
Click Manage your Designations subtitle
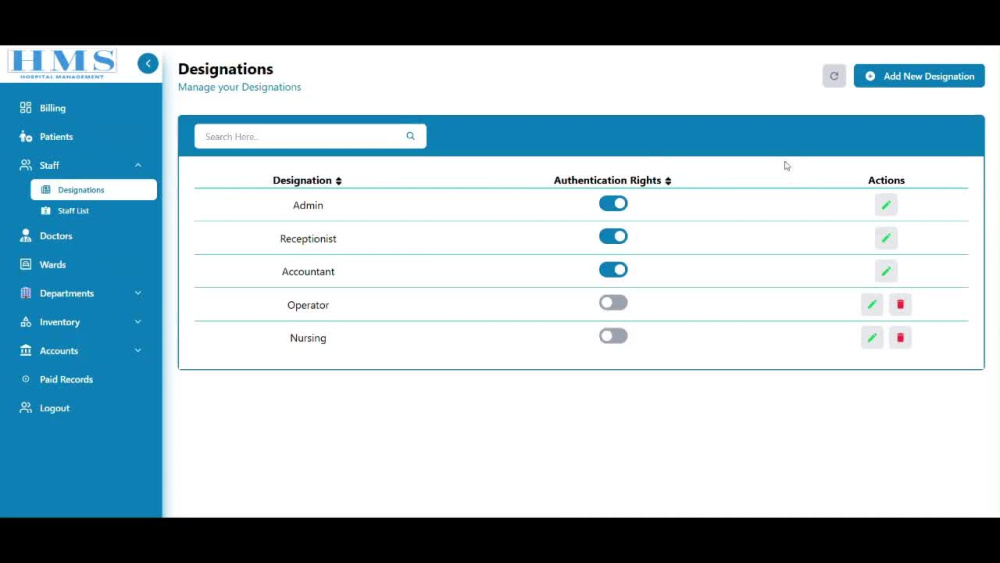coord(239,87)
